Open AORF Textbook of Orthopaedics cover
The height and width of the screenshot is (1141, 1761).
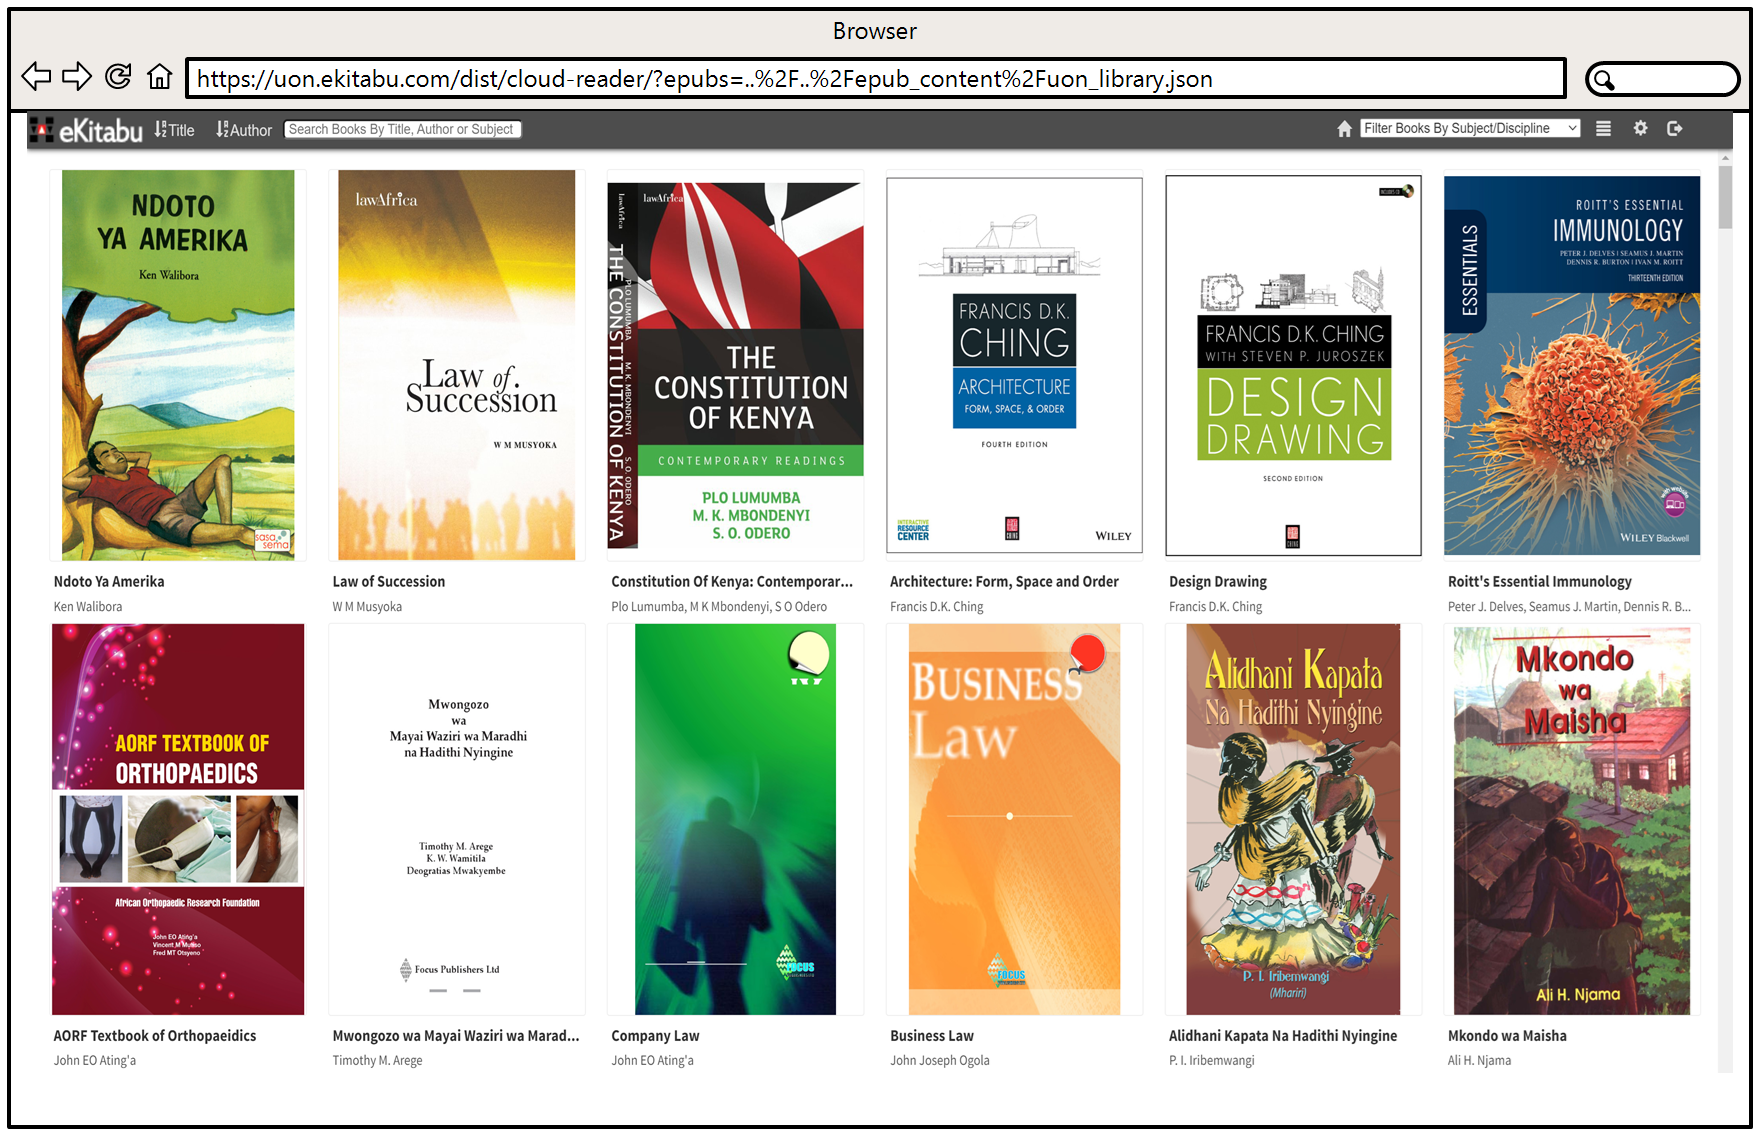tap(178, 819)
